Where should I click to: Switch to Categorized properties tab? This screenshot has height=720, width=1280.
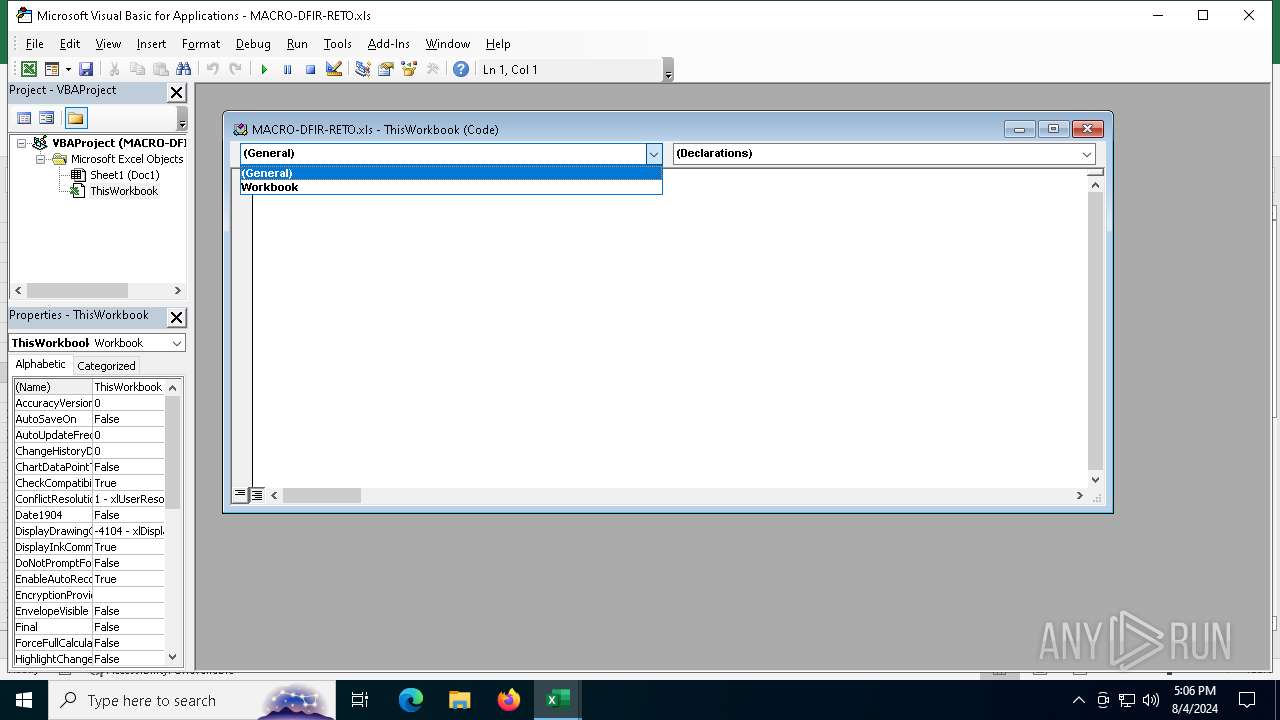pos(106,365)
